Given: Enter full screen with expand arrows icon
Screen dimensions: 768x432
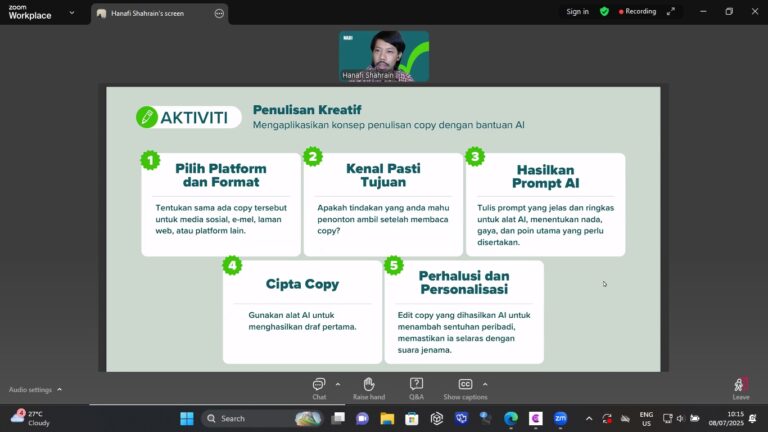Looking at the screenshot, I should (671, 12).
